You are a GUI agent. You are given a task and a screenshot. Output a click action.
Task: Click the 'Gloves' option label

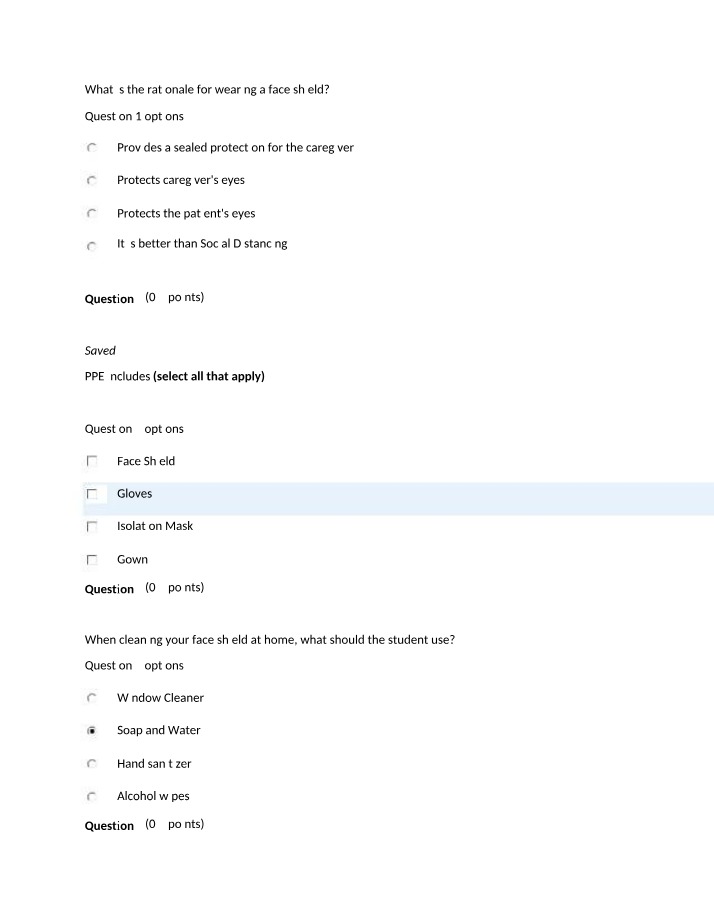[135, 494]
